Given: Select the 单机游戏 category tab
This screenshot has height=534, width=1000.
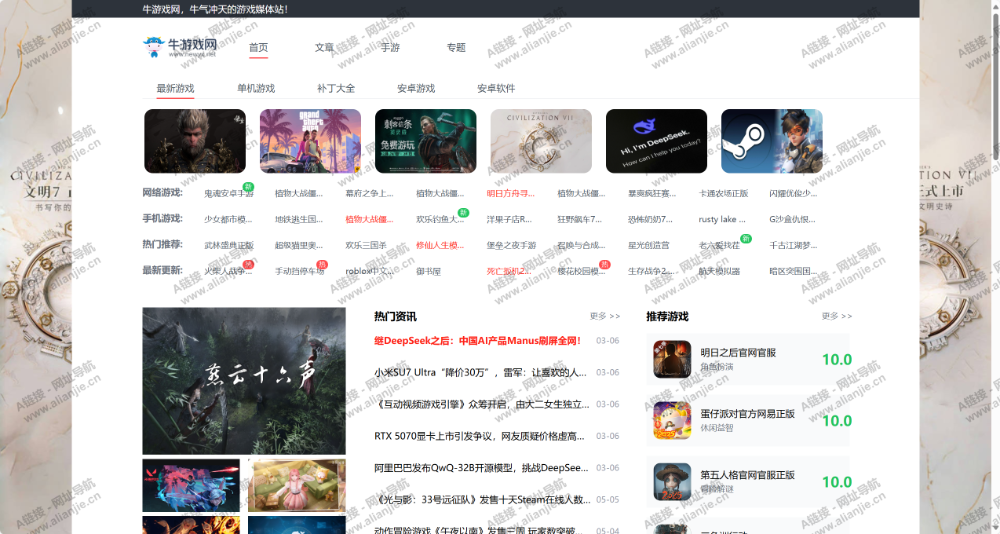Looking at the screenshot, I should [256, 88].
